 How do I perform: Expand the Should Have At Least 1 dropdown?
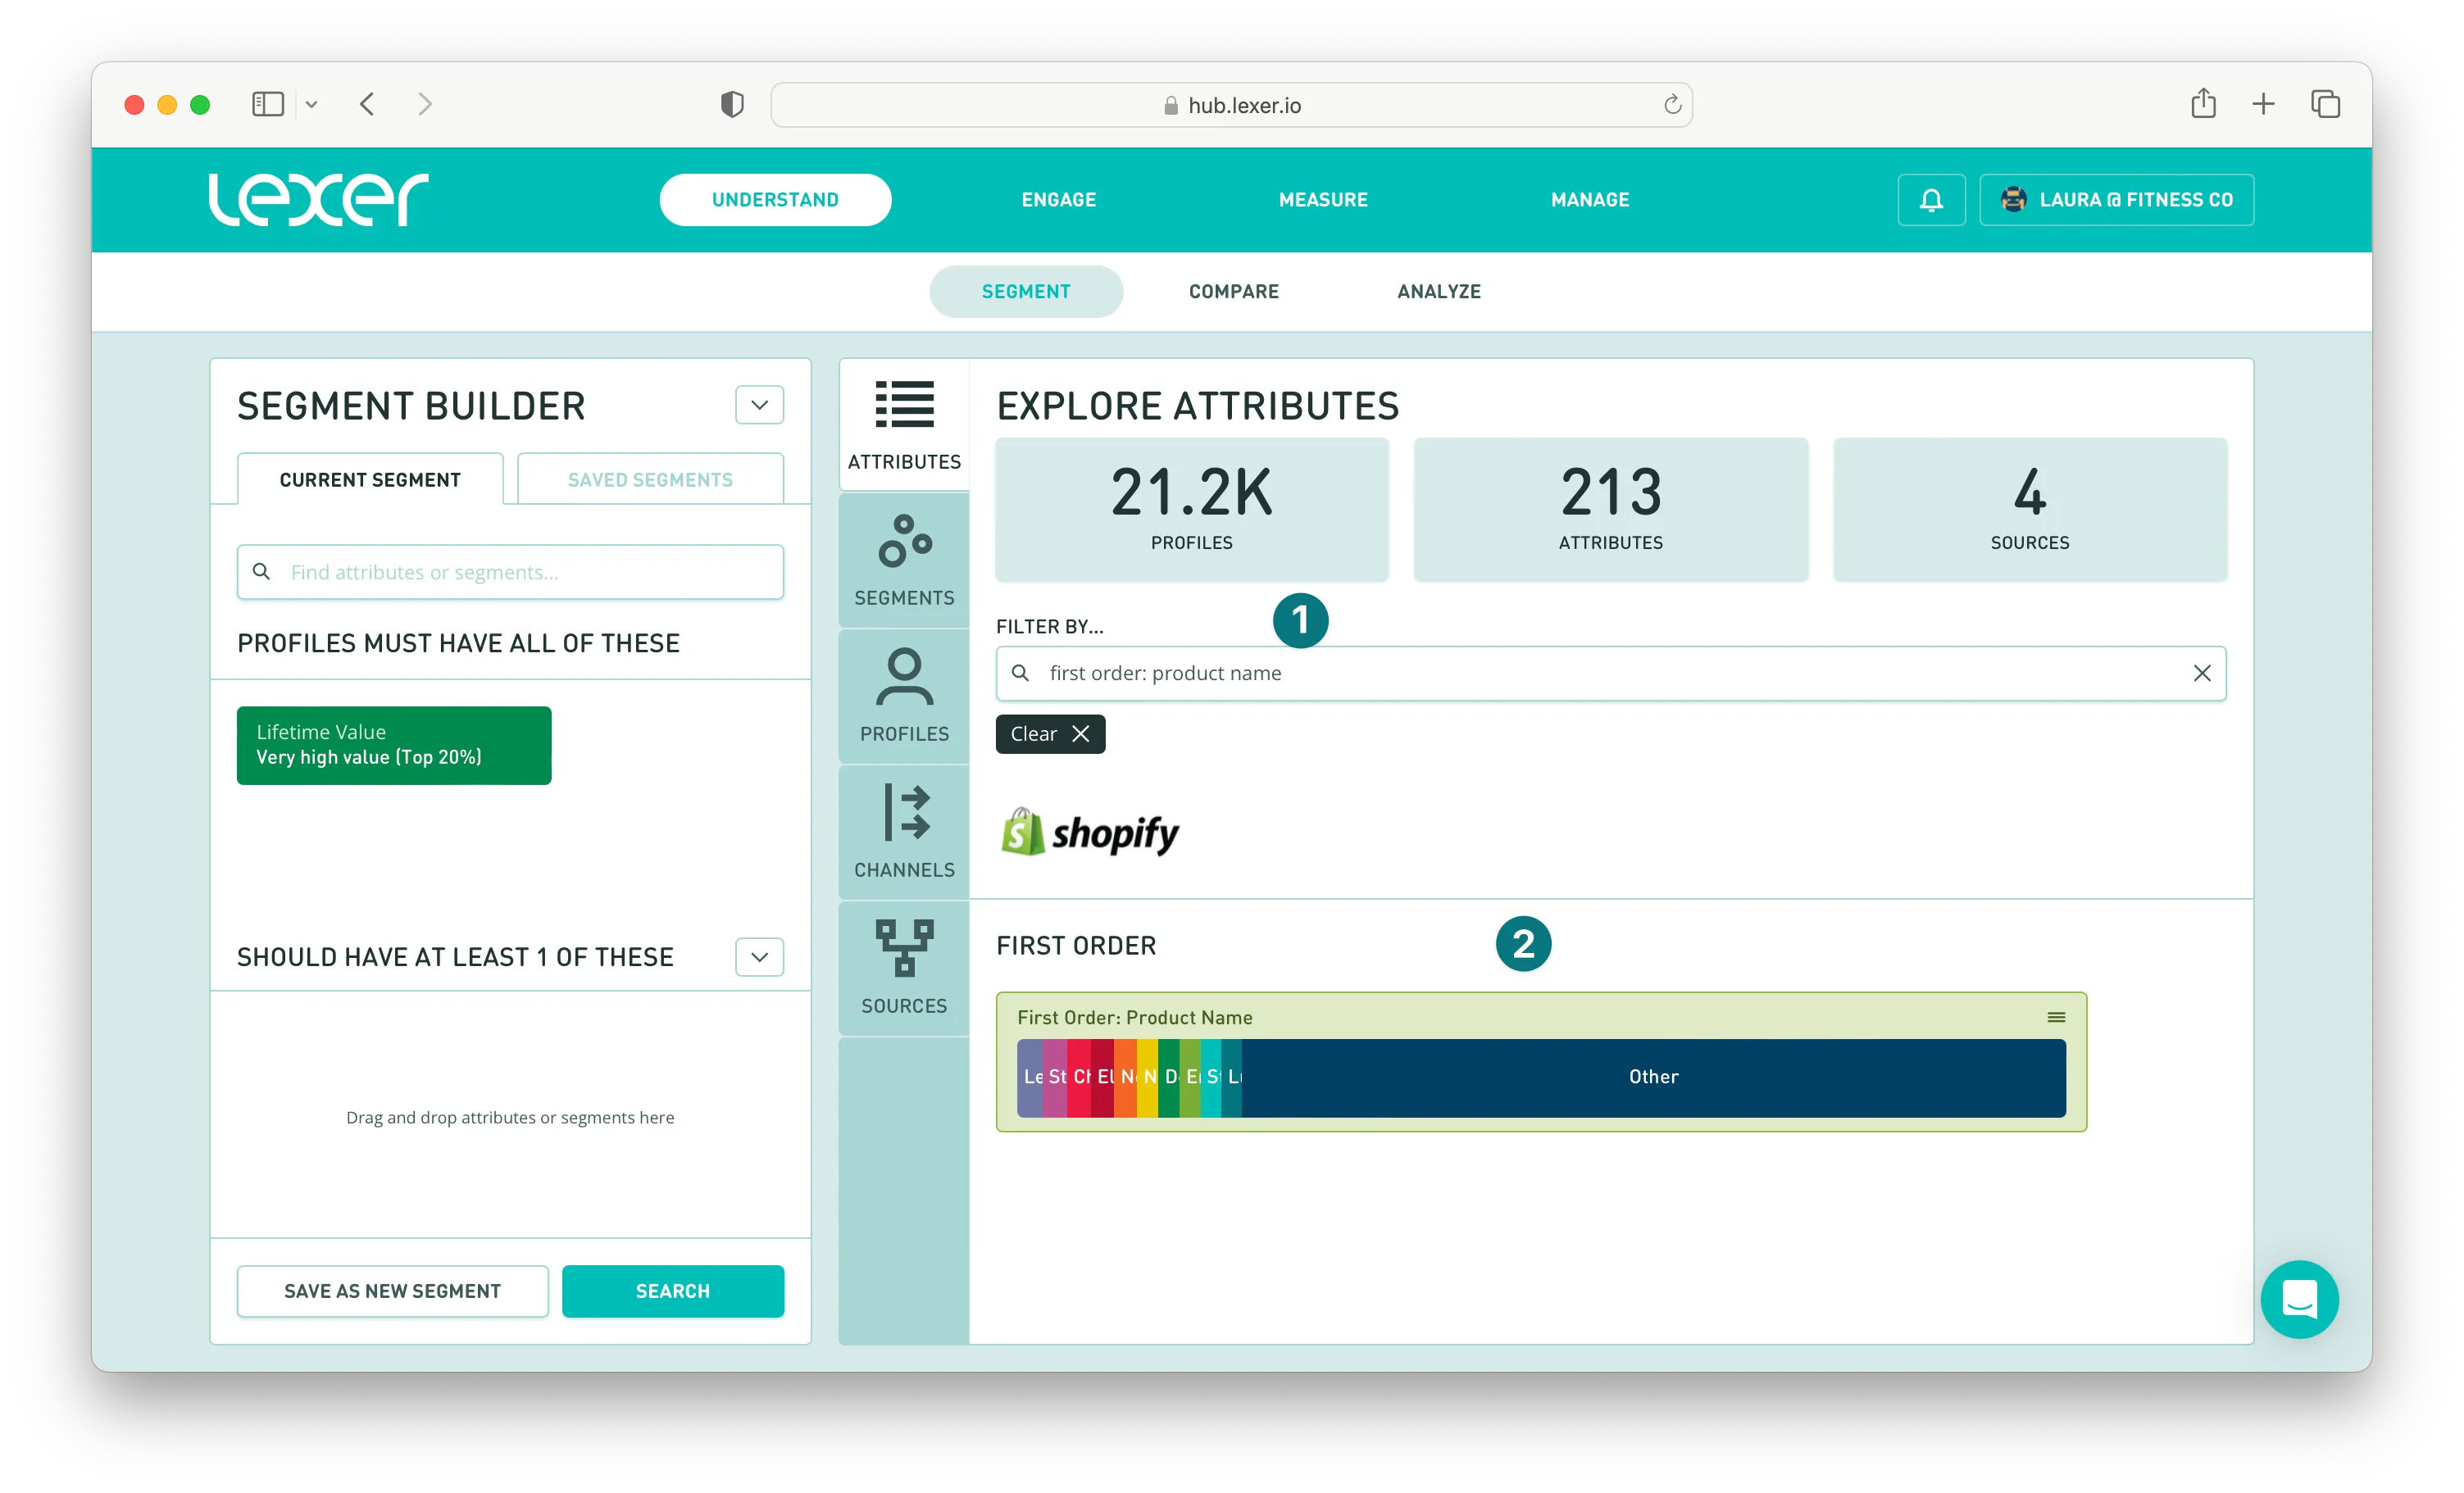pyautogui.click(x=759, y=957)
